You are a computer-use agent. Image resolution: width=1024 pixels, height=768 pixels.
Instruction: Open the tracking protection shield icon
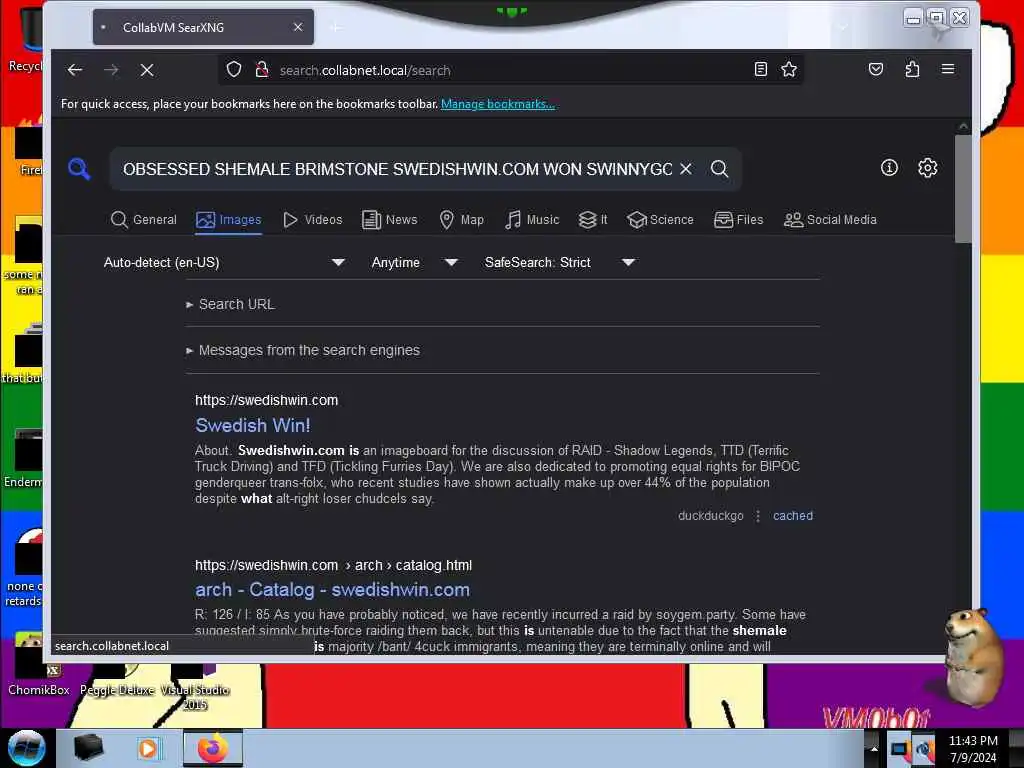point(234,69)
